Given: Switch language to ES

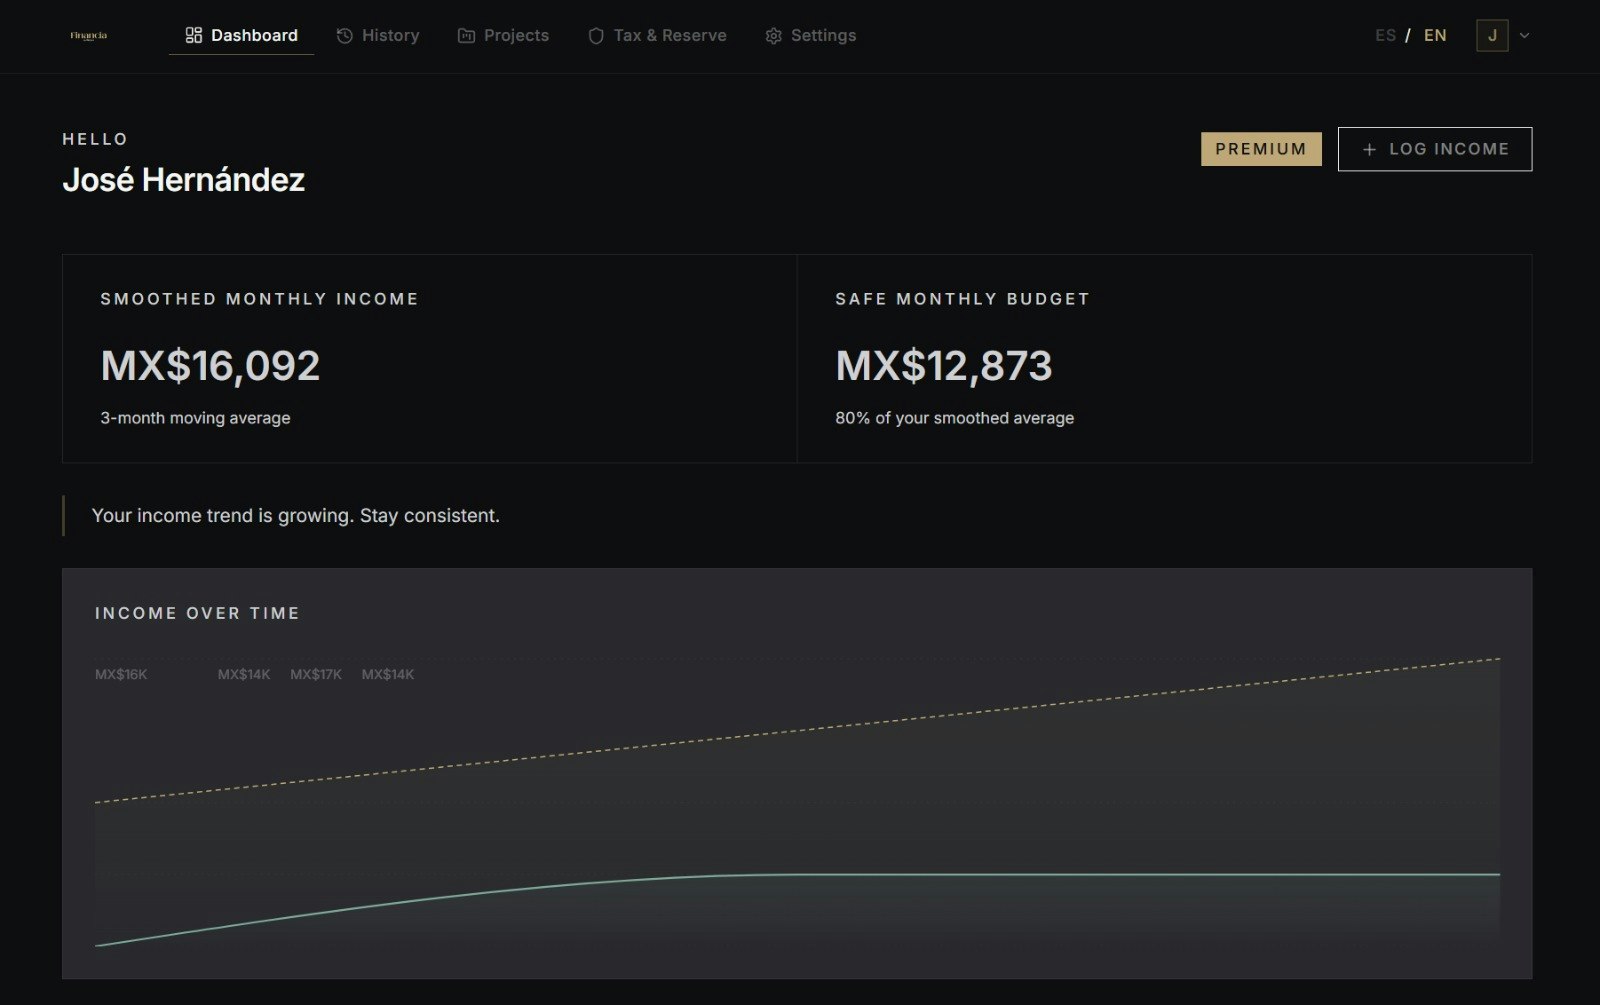Looking at the screenshot, I should click(x=1385, y=35).
